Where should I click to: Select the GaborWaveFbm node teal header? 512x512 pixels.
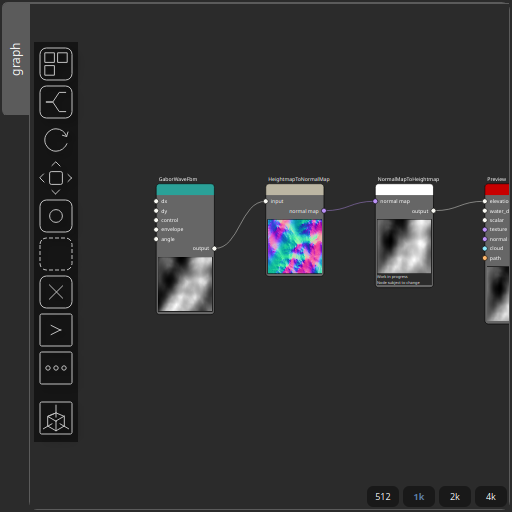(185, 190)
